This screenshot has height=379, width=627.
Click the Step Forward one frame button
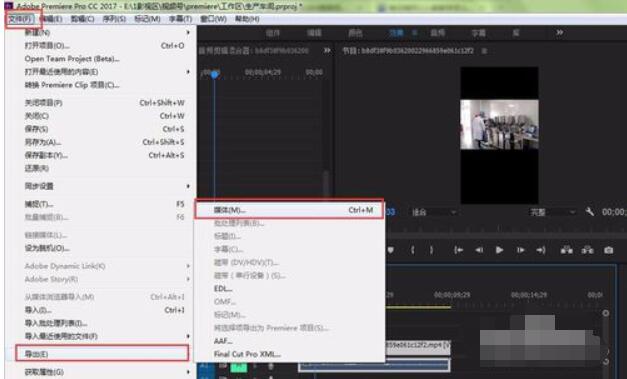[520, 250]
